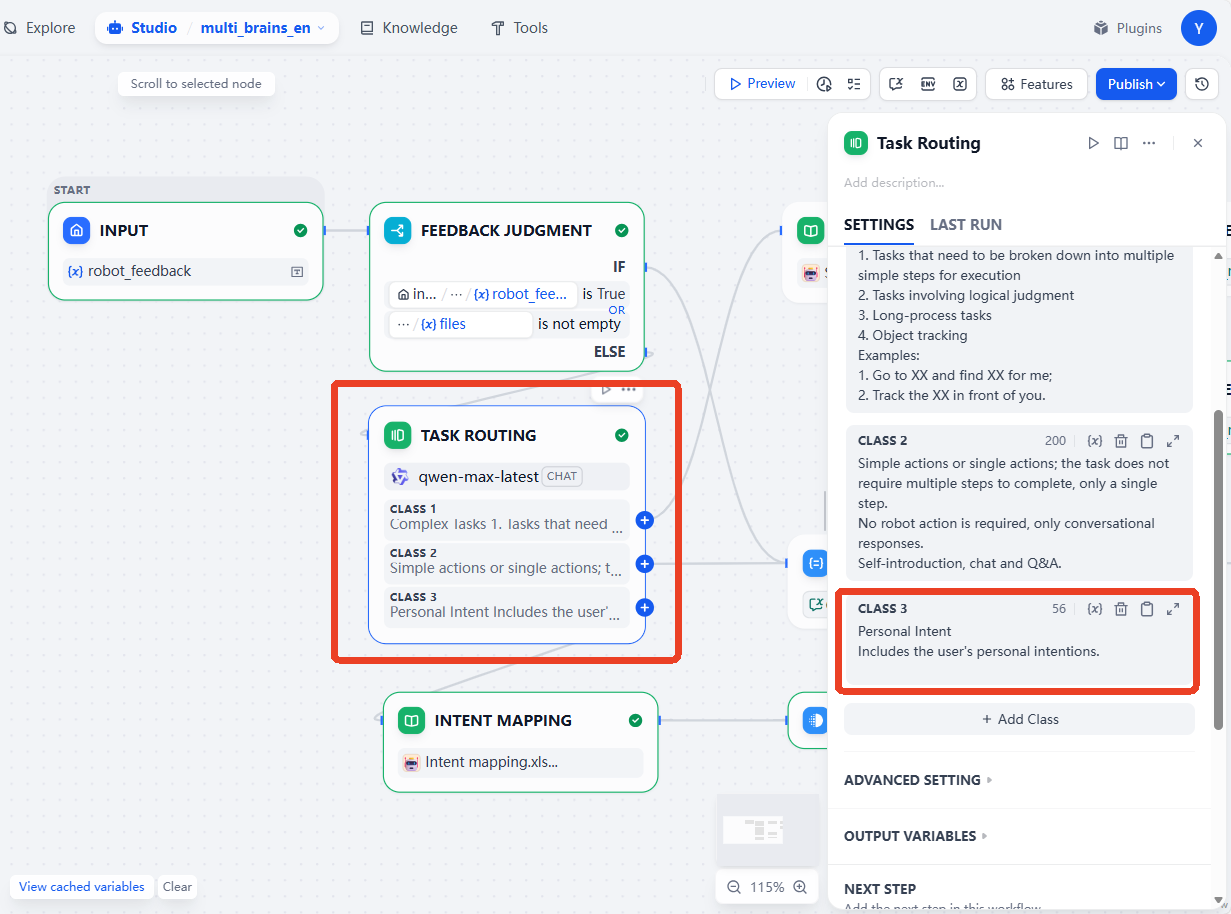
Task: Add a next node from Class 2 handle
Action: coord(645,564)
